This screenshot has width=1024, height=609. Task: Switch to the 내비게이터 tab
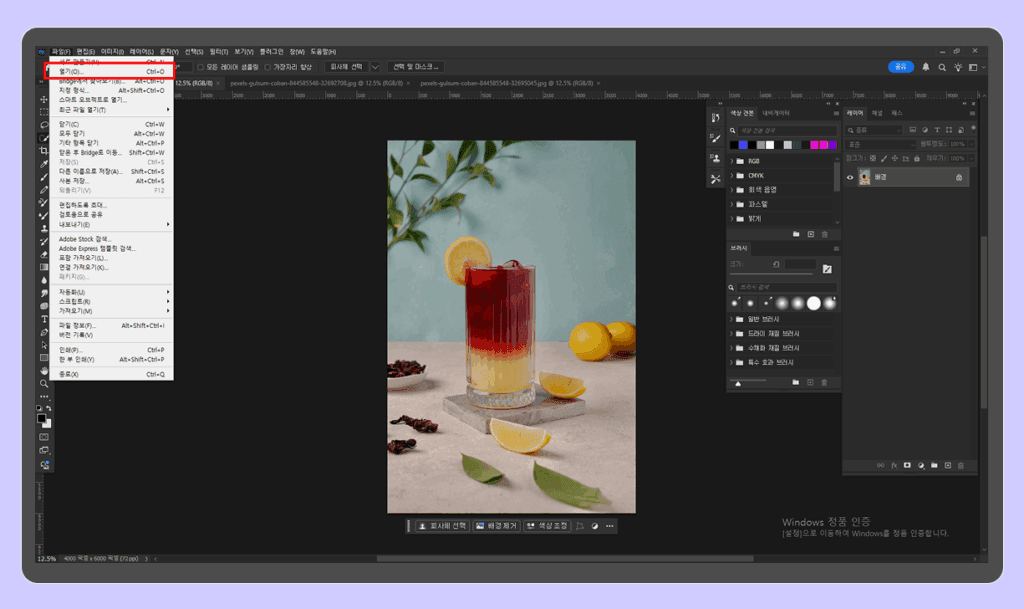[x=776, y=113]
